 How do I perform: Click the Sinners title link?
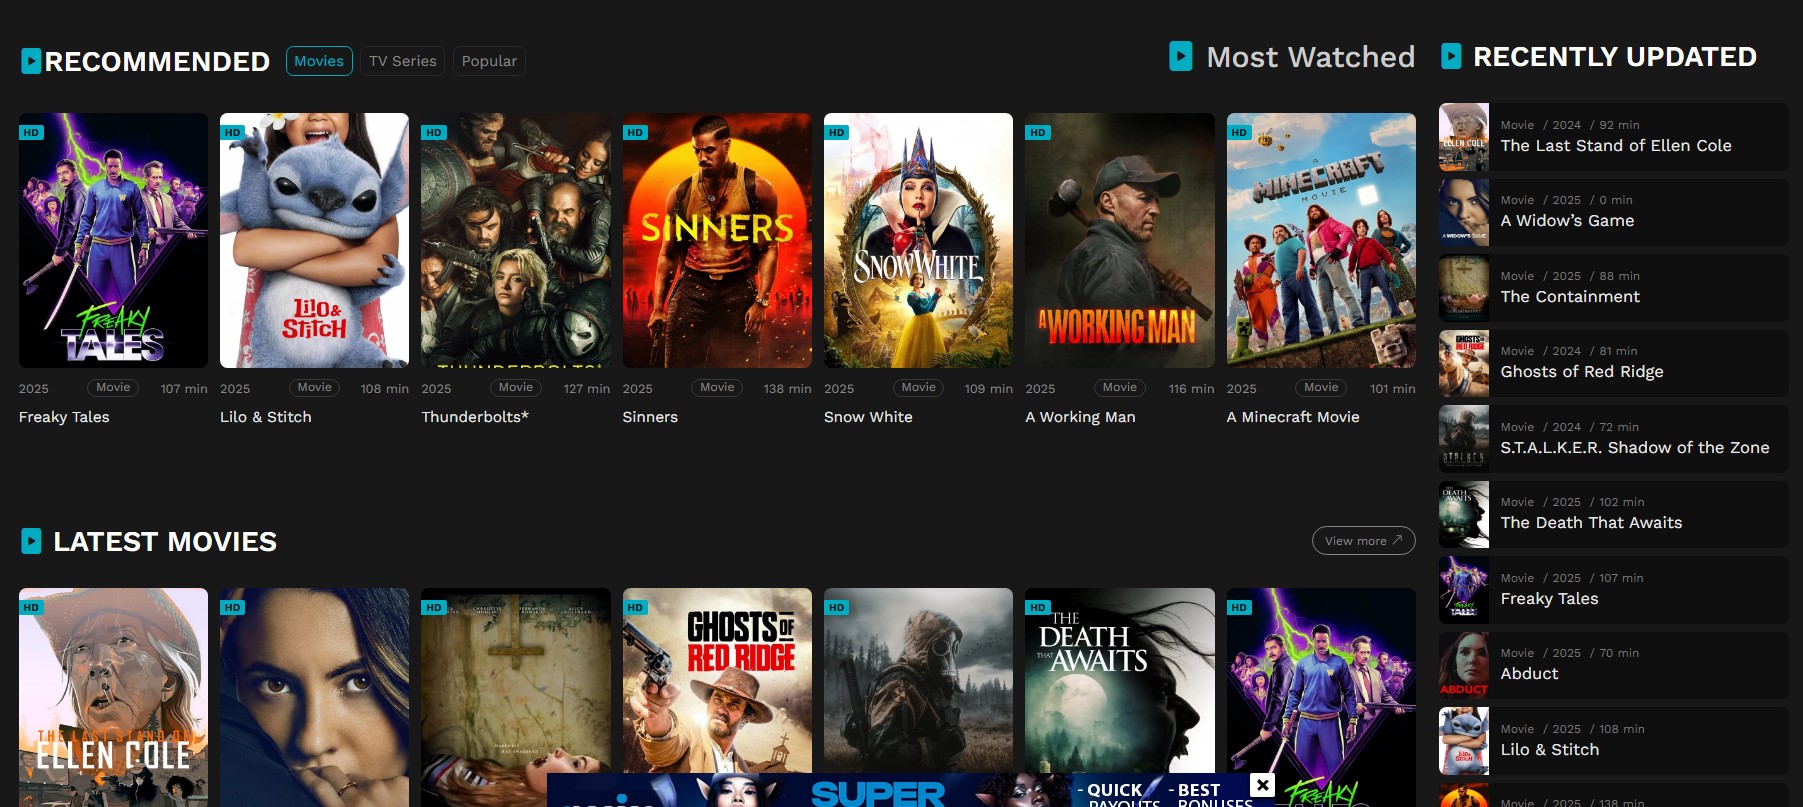click(x=650, y=417)
